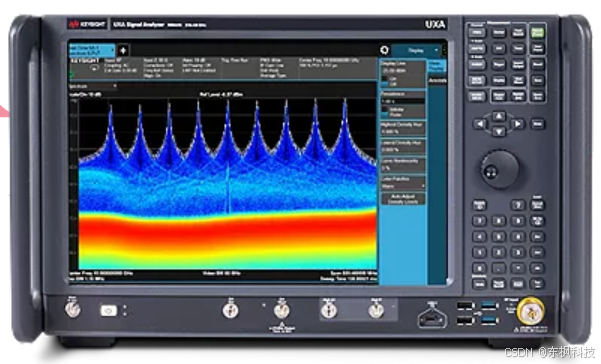Tap the Atten 10 dB section in measurement bar

click(x=198, y=66)
